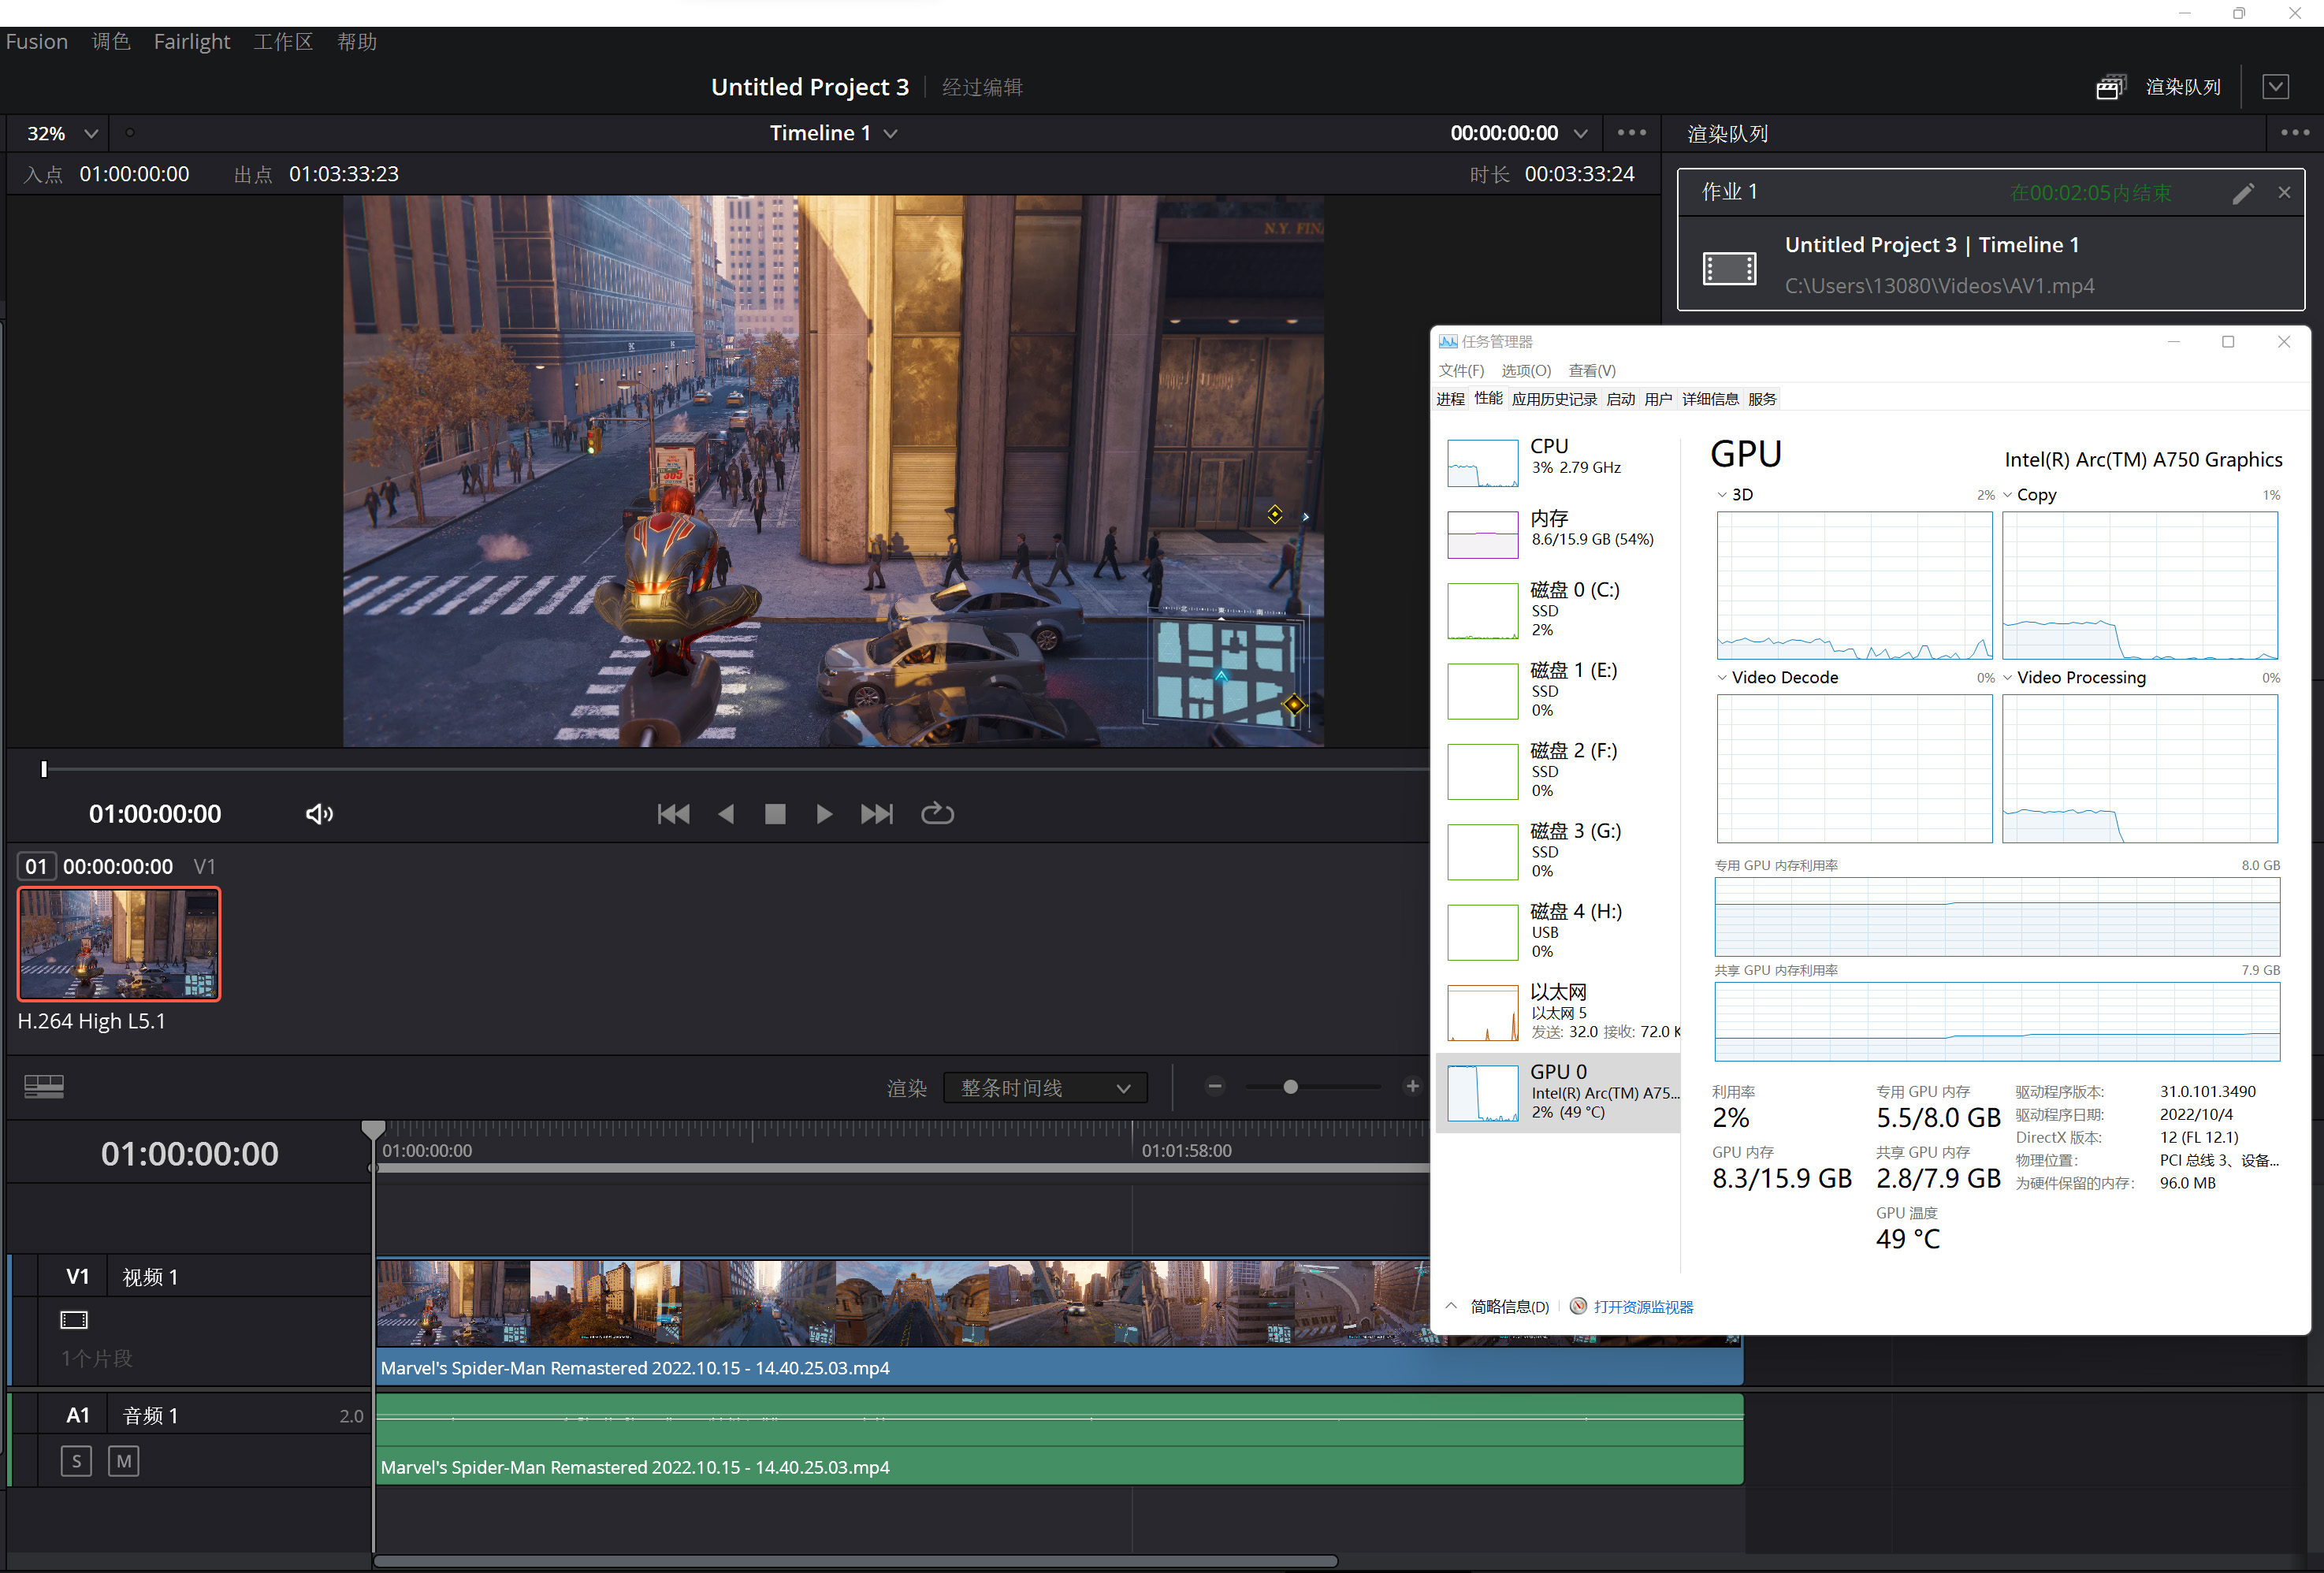Viewport: 2324px width, 1573px height.
Task: Select the loop playback icon
Action: [x=937, y=813]
